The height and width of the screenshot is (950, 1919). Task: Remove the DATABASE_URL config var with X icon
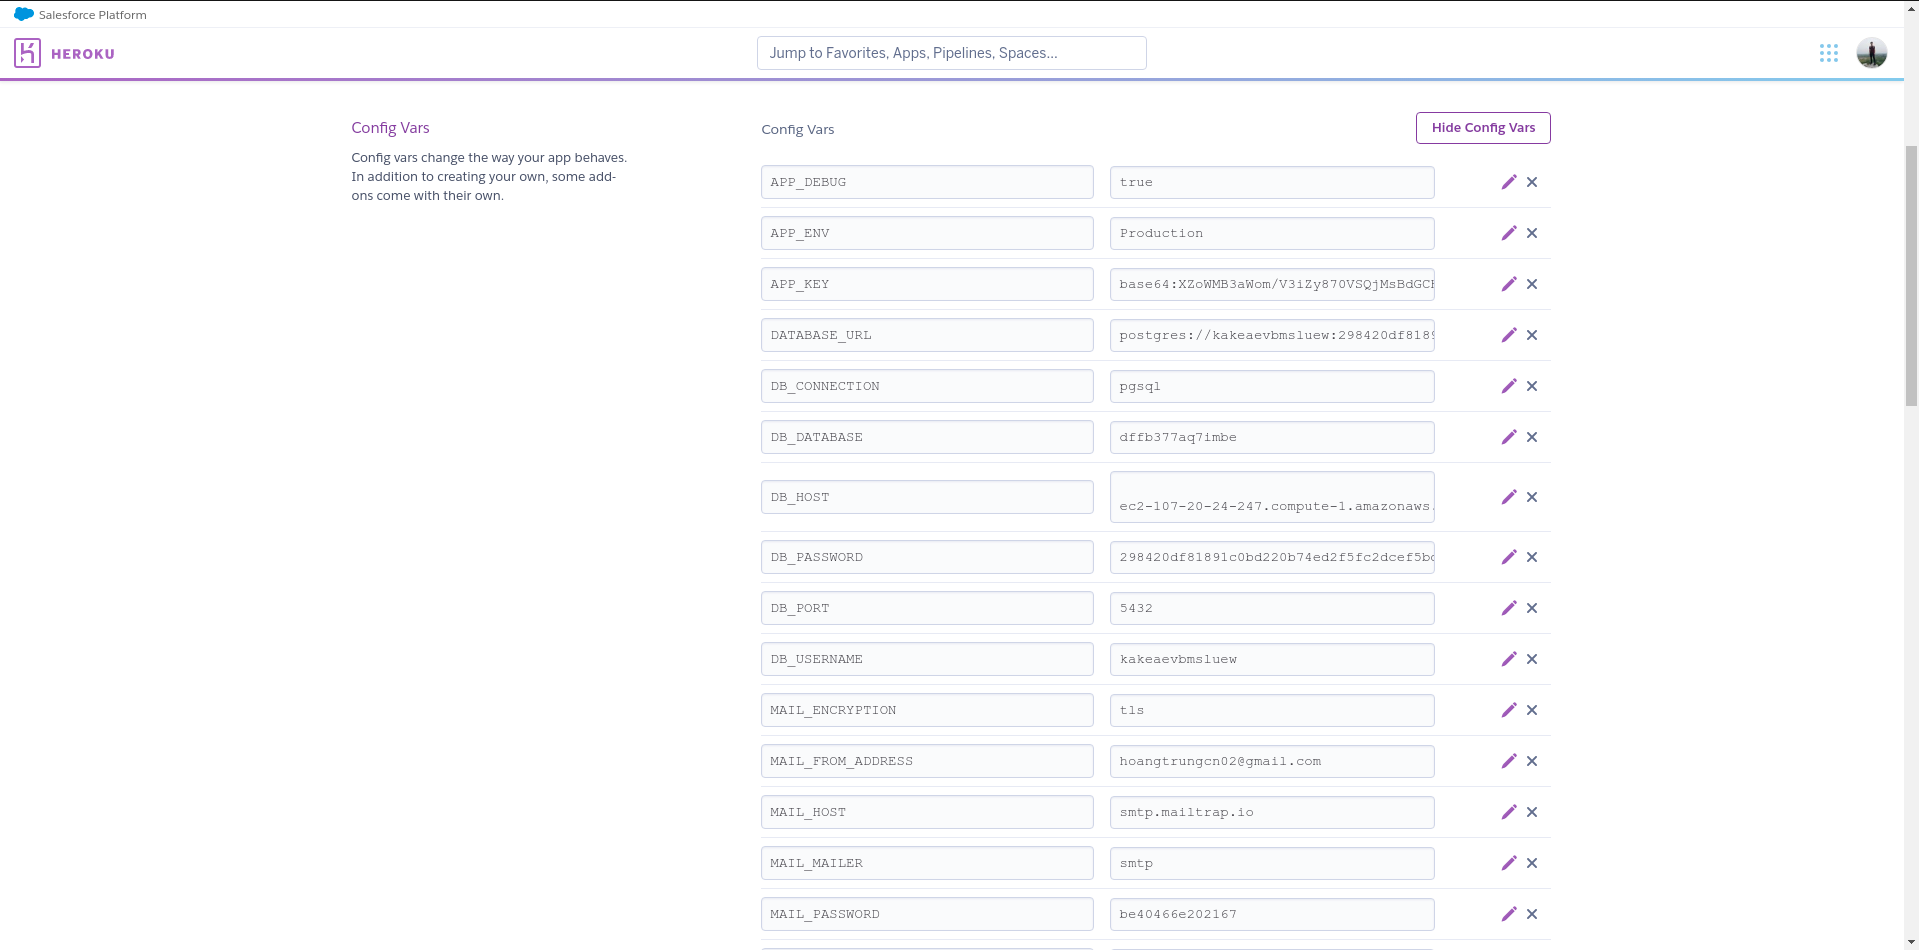click(x=1531, y=335)
